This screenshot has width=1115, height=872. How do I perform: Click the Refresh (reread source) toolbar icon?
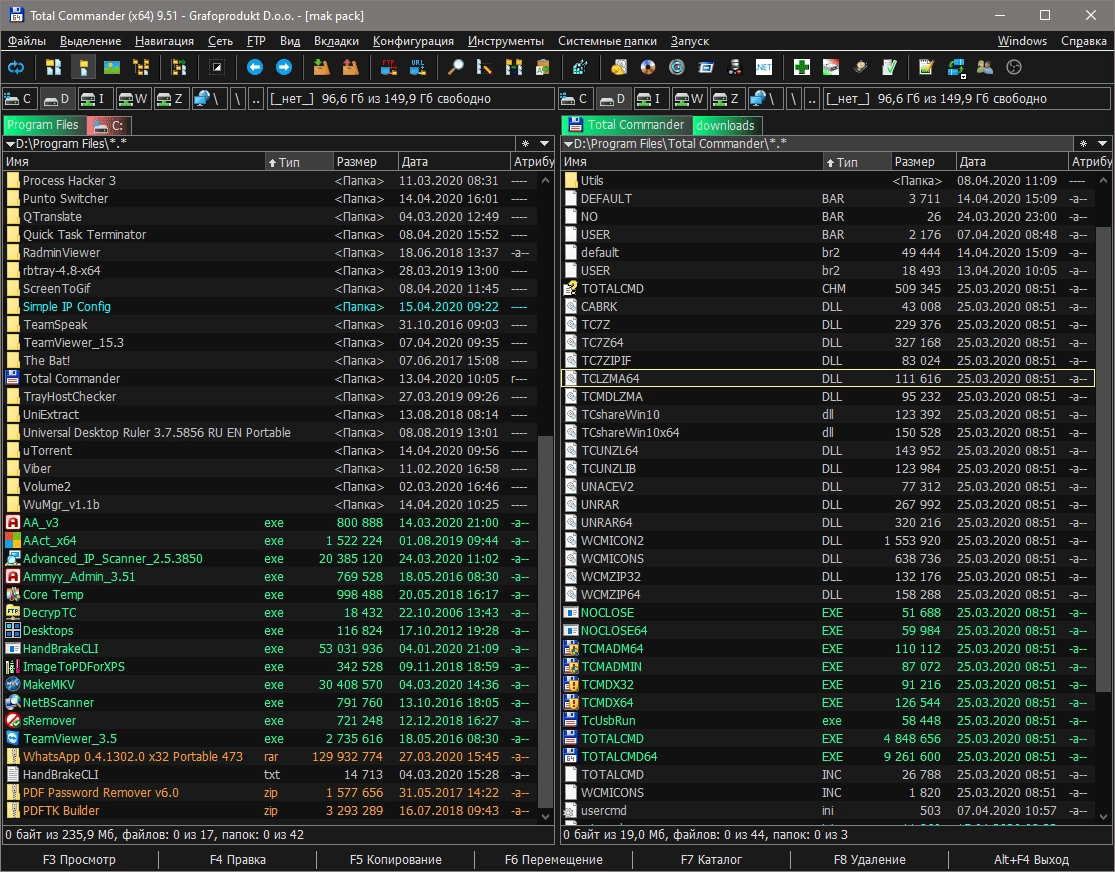click(x=16, y=68)
